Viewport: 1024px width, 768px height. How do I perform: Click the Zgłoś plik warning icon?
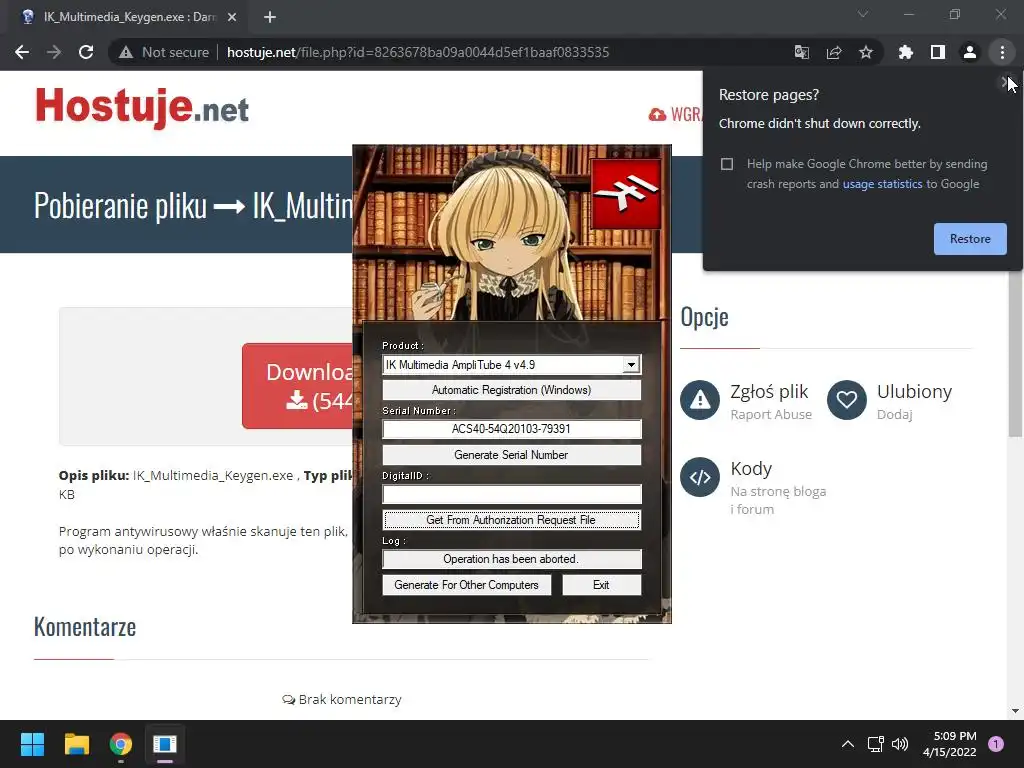click(x=700, y=400)
